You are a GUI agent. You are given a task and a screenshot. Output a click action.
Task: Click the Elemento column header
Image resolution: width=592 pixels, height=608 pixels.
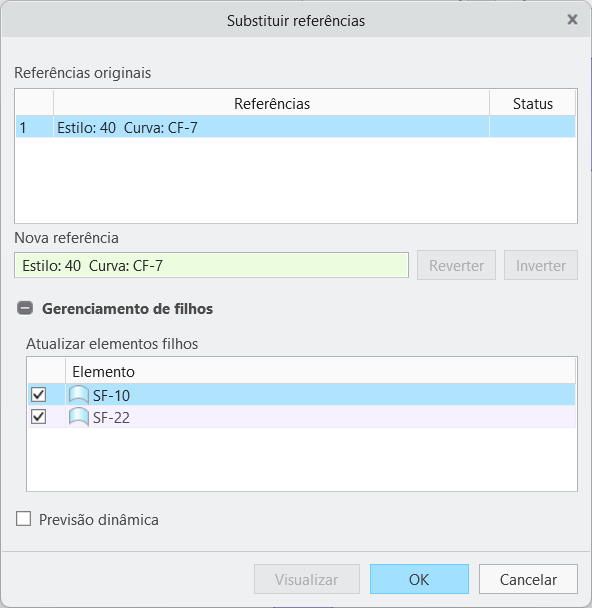[x=320, y=371]
